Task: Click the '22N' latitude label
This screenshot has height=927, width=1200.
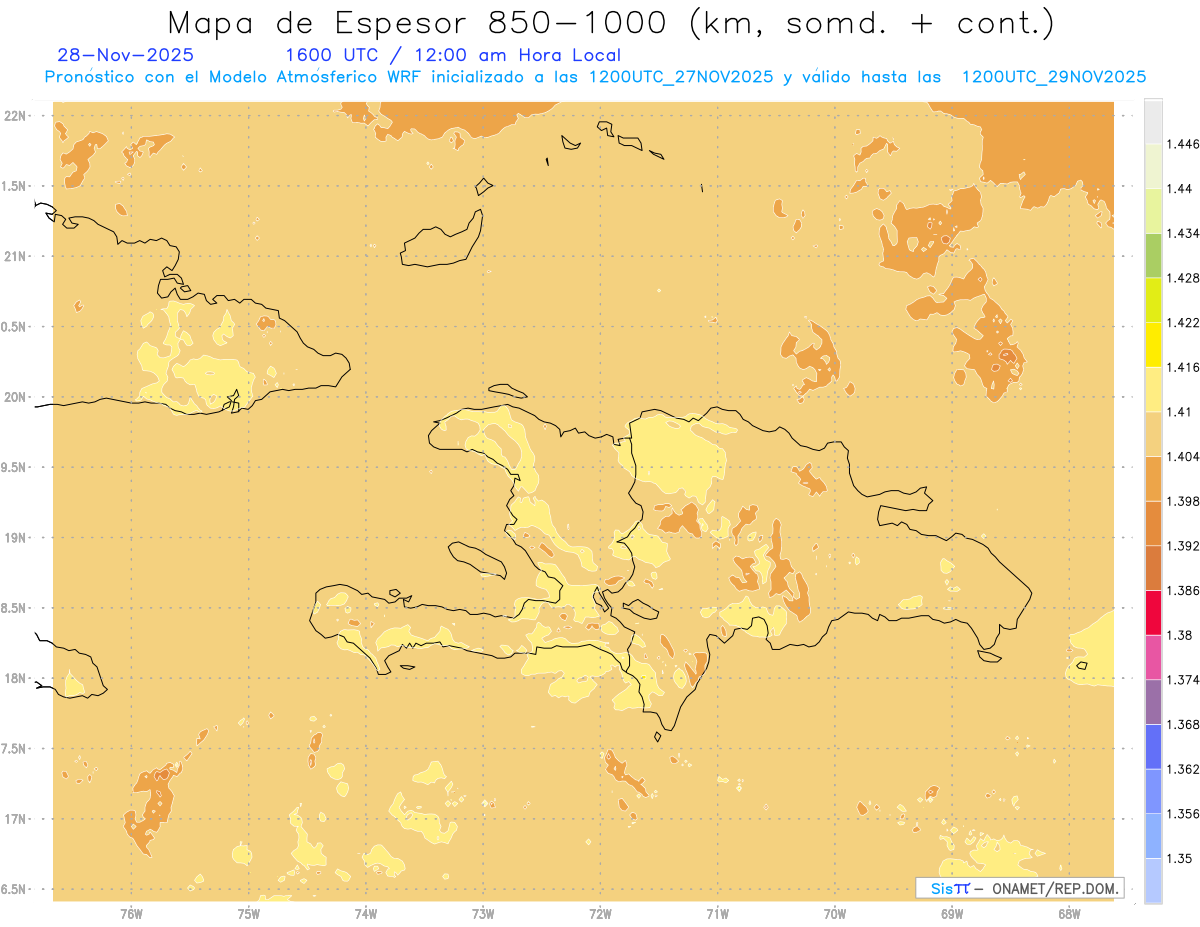Action: (14, 116)
